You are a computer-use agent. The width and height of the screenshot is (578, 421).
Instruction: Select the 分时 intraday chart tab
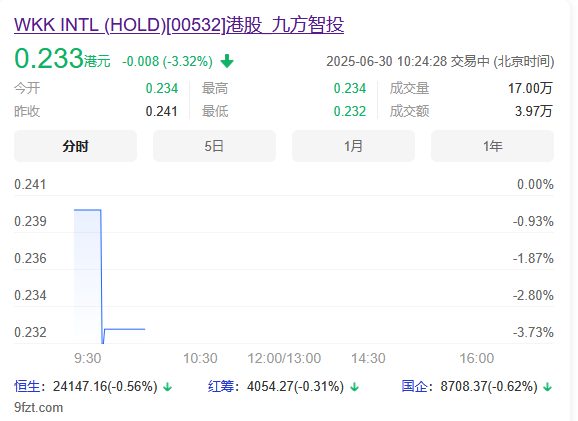pyautogui.click(x=75, y=146)
